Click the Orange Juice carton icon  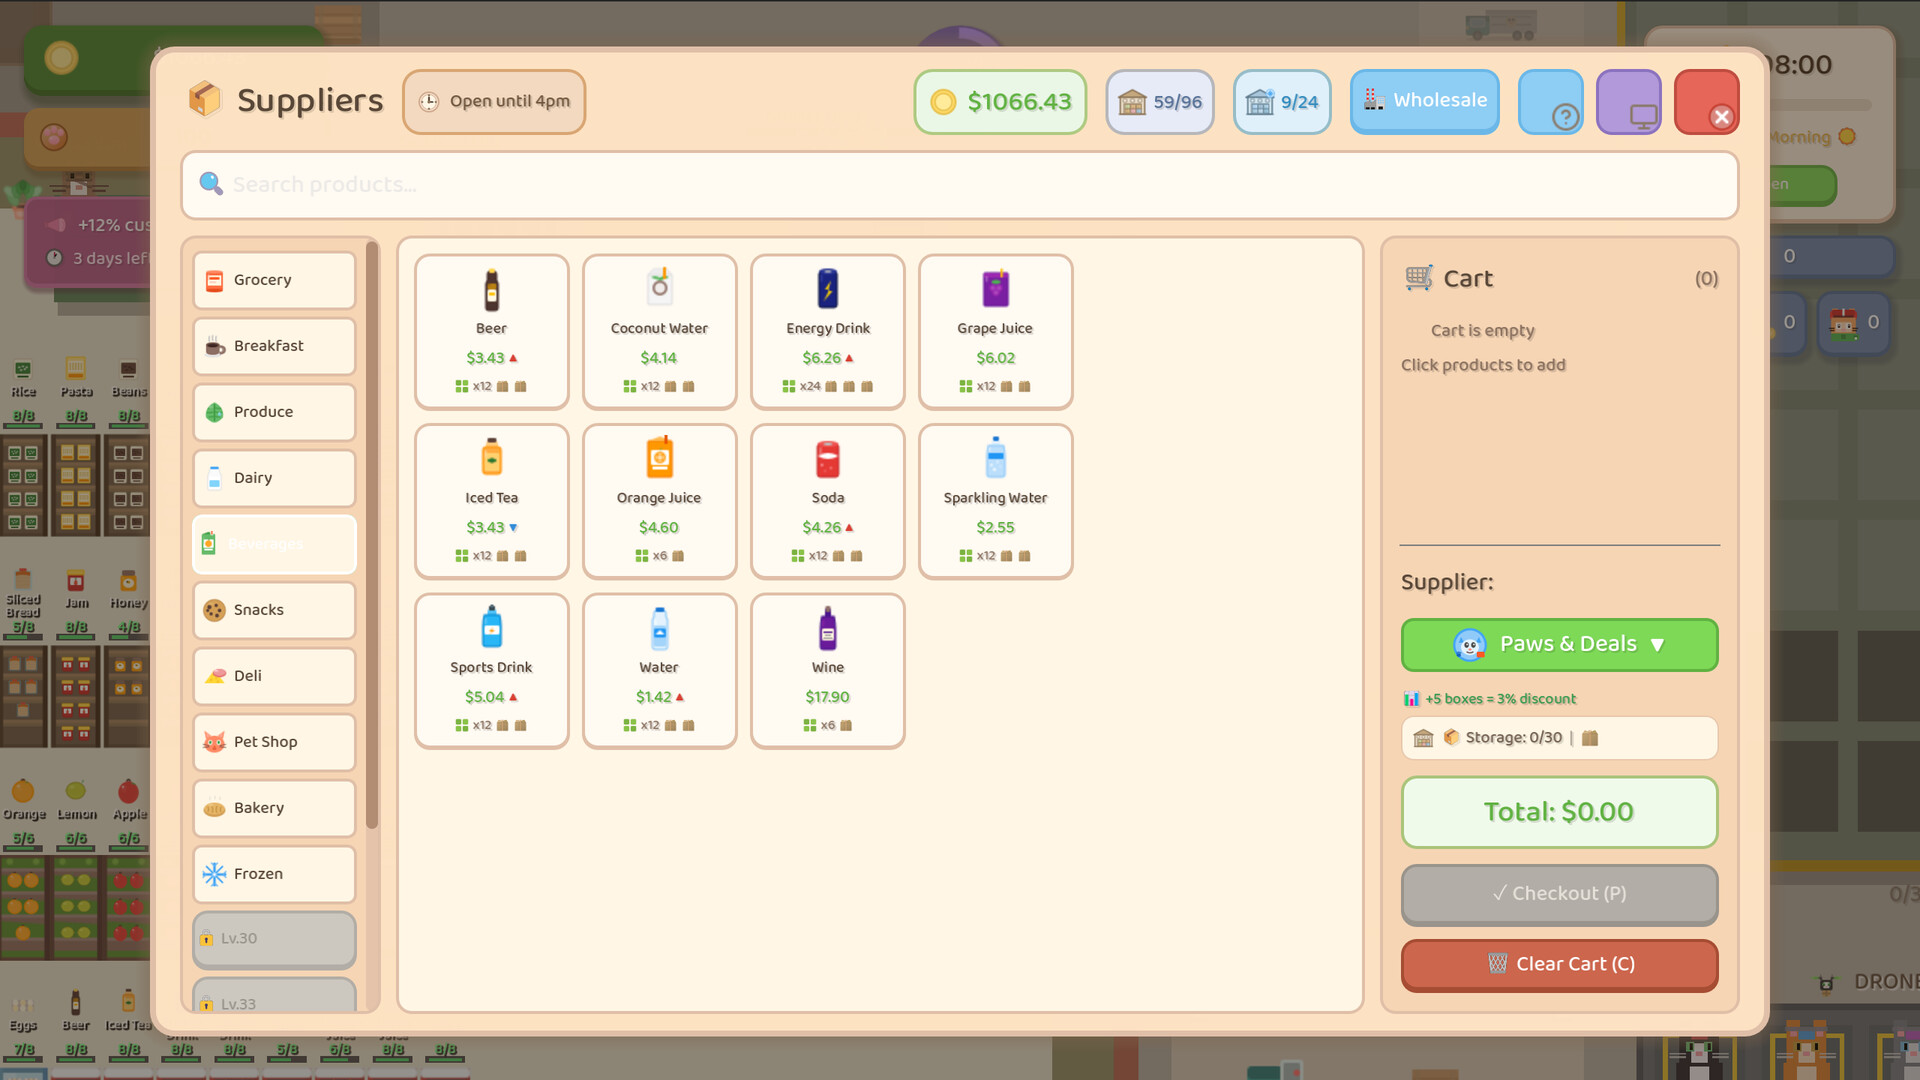[x=659, y=459]
